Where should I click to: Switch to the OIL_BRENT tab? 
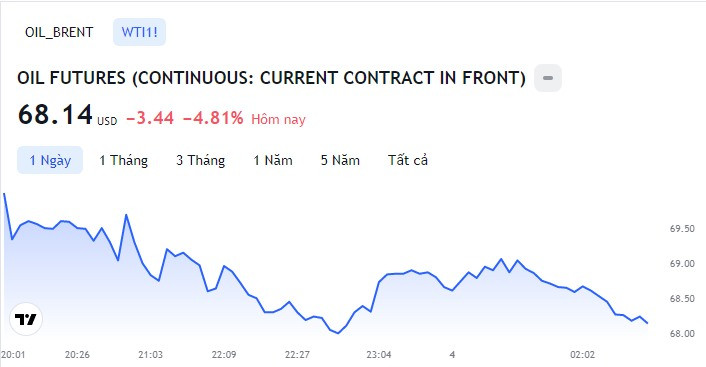tap(59, 32)
